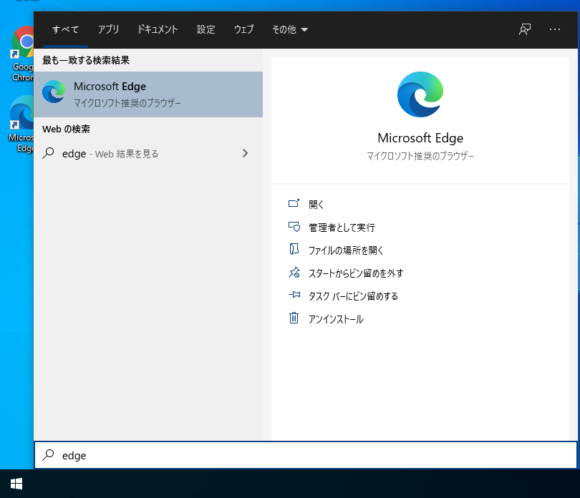Click the uninstall trash can icon
Screen dimensions: 580x498
pyautogui.click(x=294, y=318)
